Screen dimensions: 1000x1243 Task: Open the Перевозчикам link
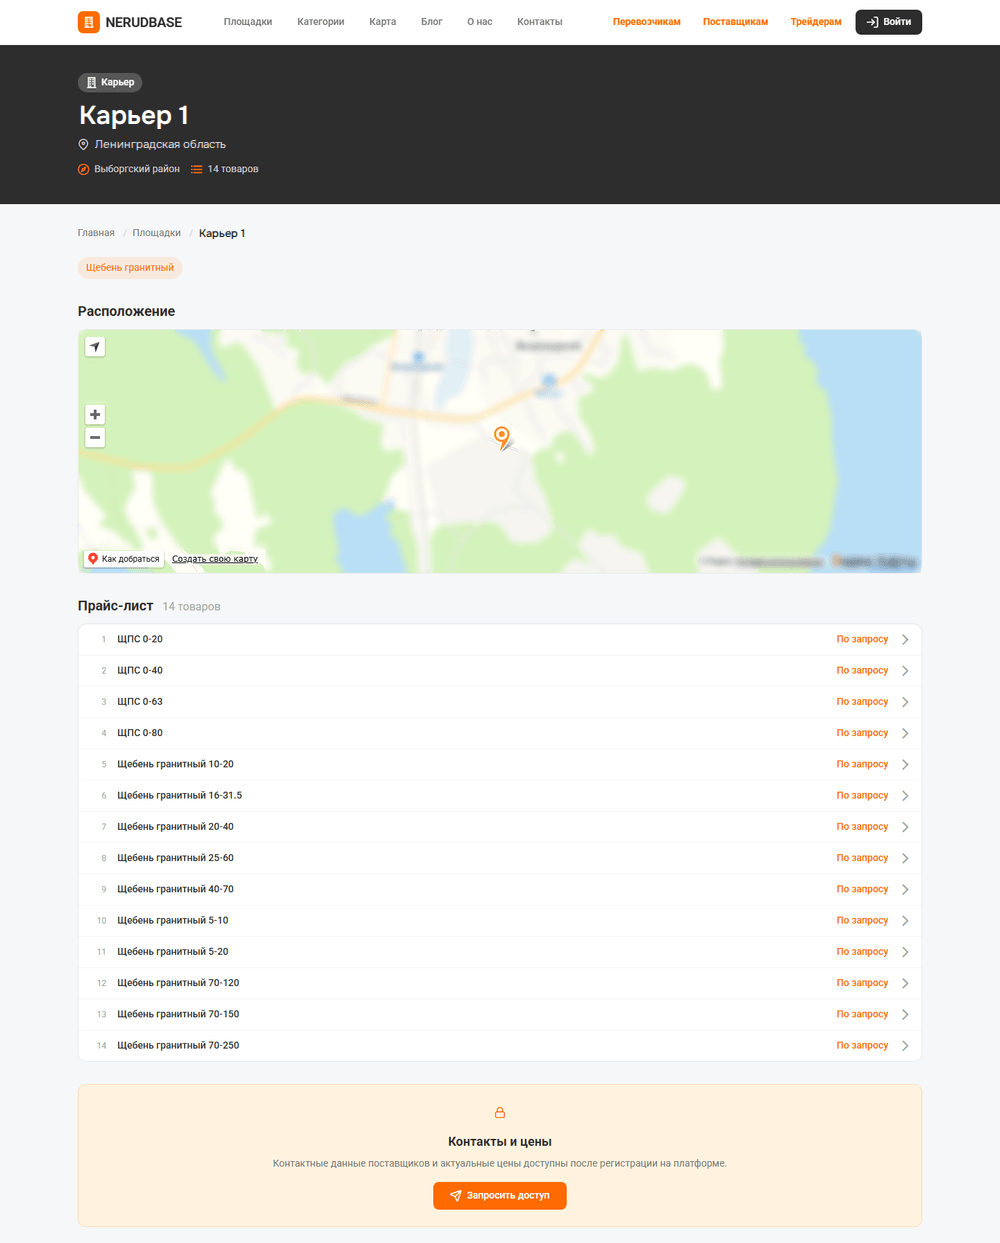(x=647, y=22)
